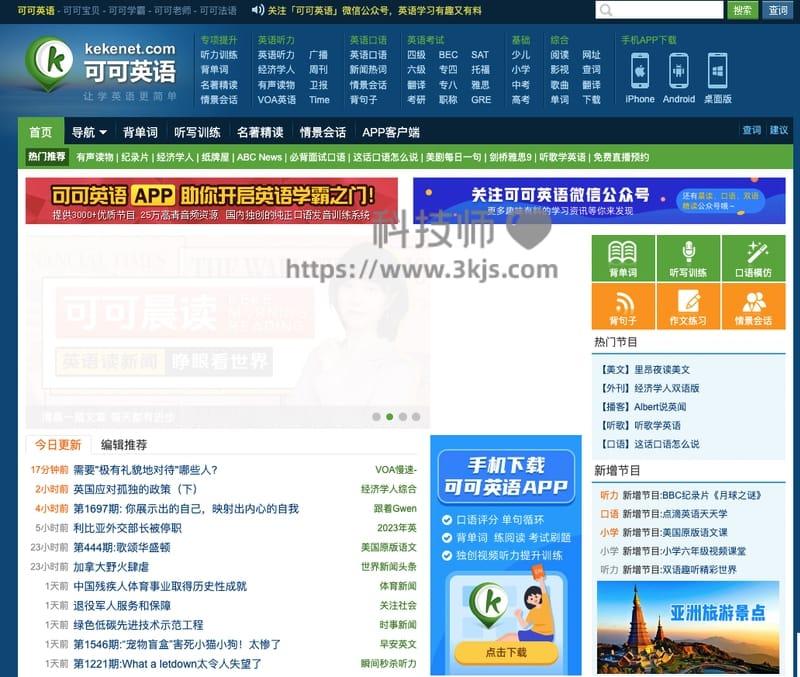This screenshot has width=800, height=677.
Task: Select the third carousel dot
Action: pos(403,417)
